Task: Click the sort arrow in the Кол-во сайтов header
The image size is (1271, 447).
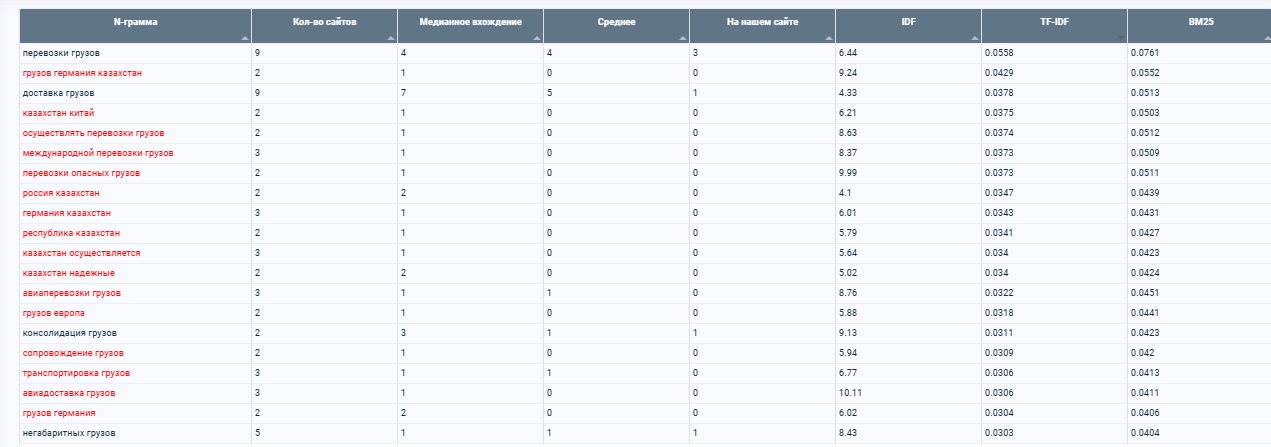Action: pyautogui.click(x=391, y=38)
